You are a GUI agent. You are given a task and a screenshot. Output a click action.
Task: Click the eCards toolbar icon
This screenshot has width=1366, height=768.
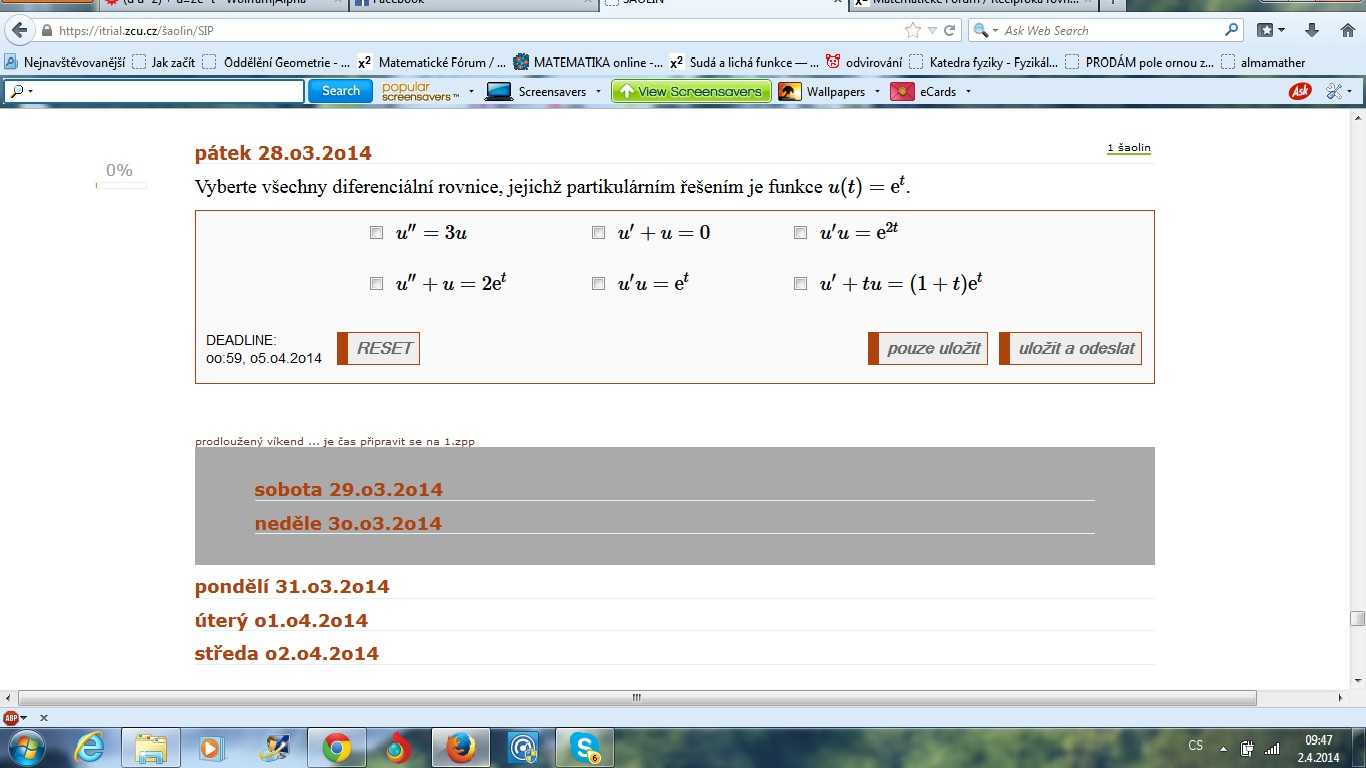click(902, 91)
